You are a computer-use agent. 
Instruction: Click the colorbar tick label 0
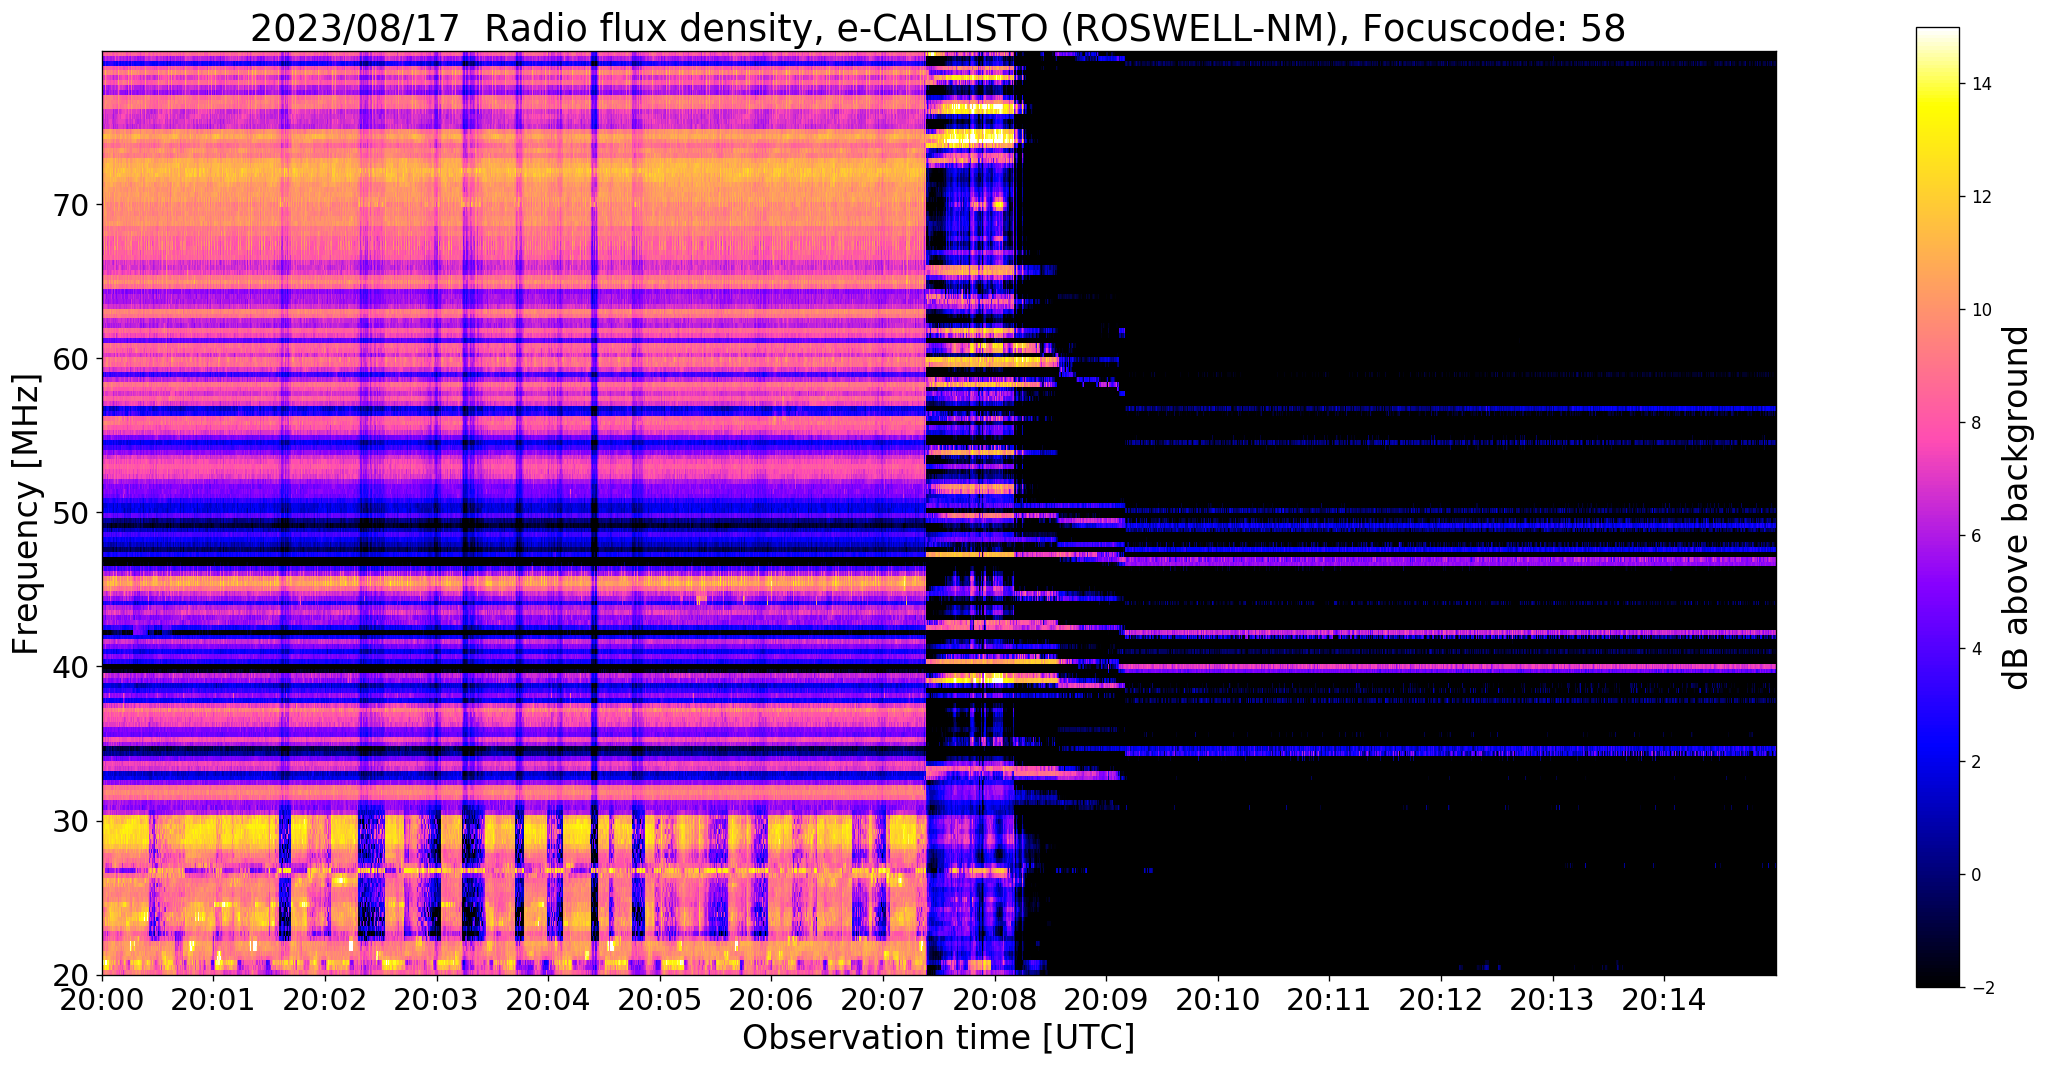click(x=1975, y=875)
